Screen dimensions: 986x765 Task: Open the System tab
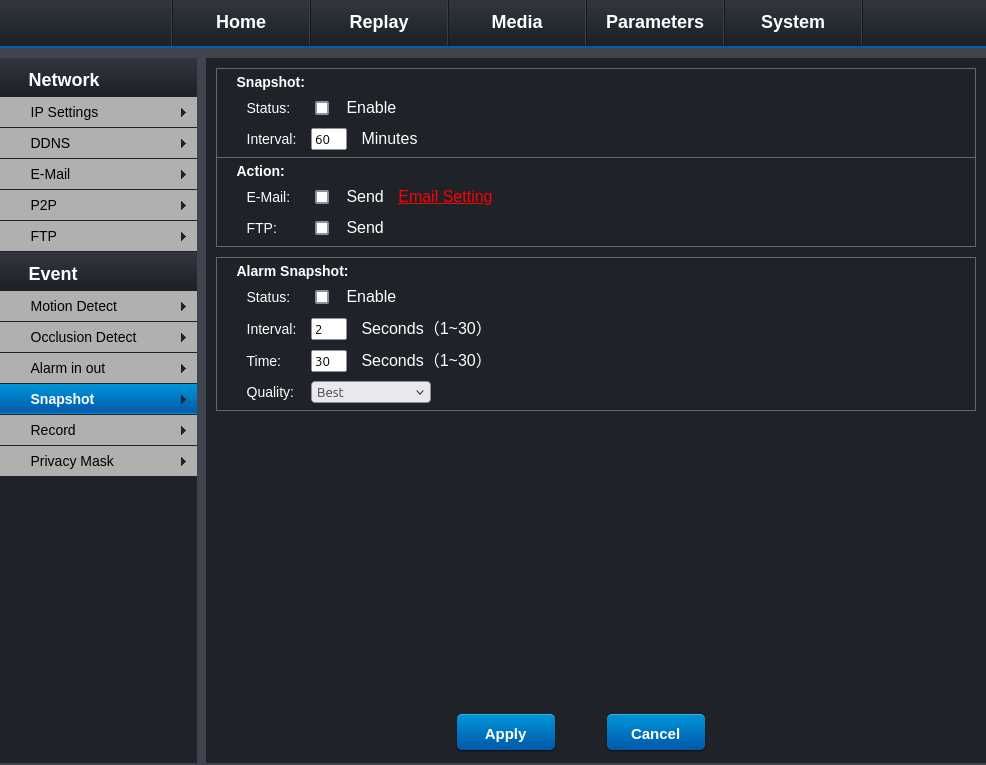792,22
